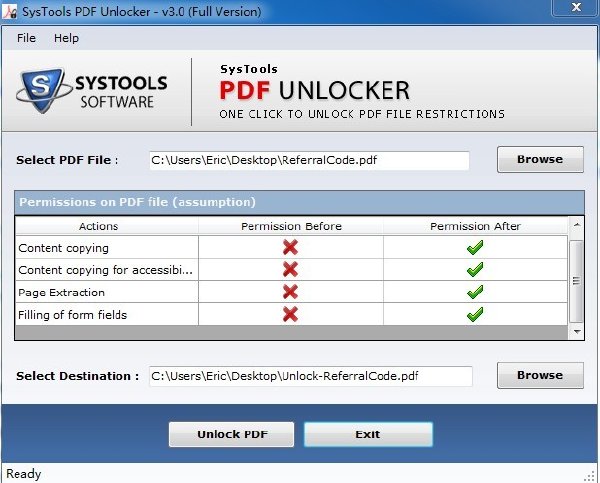This screenshot has width=600, height=483.
Task: Open the File menu
Action: pyautogui.click(x=26, y=38)
